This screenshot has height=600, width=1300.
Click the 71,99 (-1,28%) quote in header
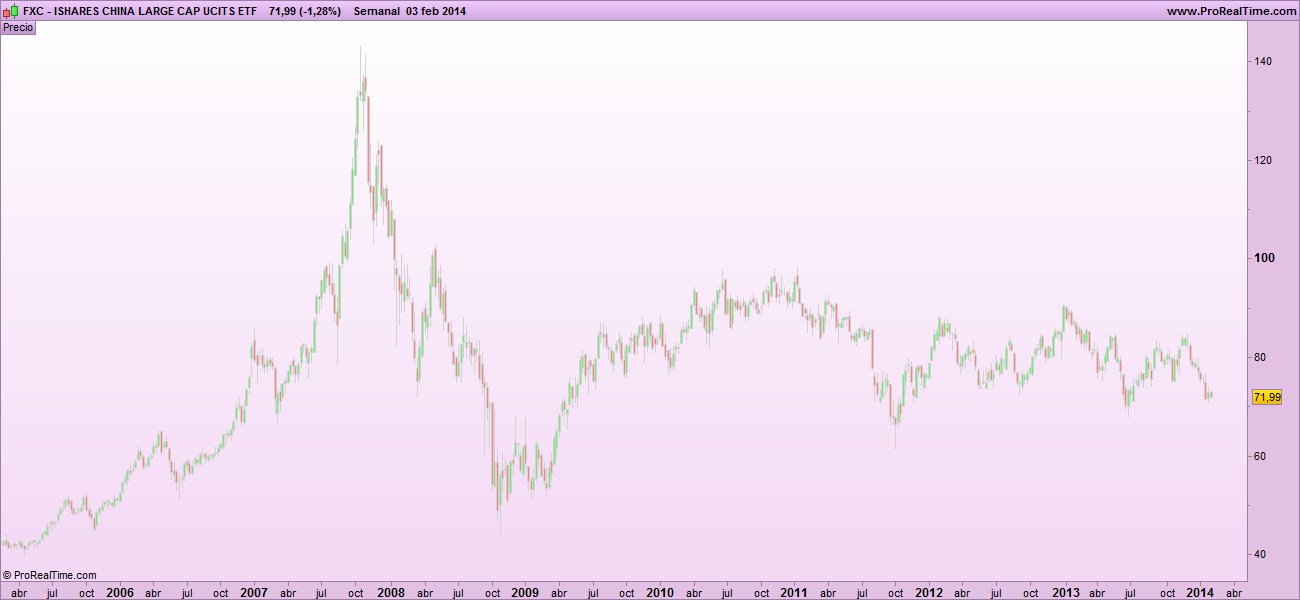click(x=306, y=11)
